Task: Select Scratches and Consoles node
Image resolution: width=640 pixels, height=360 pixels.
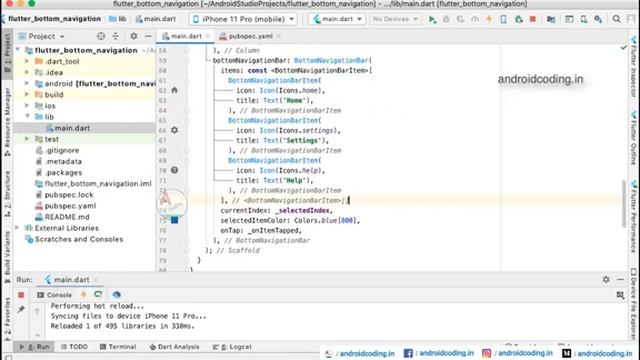Action: click(78, 240)
